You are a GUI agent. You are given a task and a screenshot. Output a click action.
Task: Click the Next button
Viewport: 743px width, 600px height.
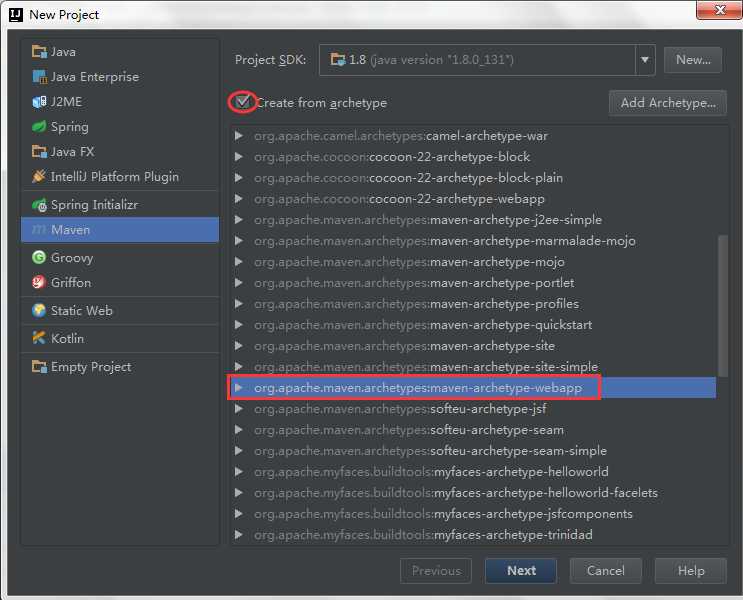click(x=521, y=571)
